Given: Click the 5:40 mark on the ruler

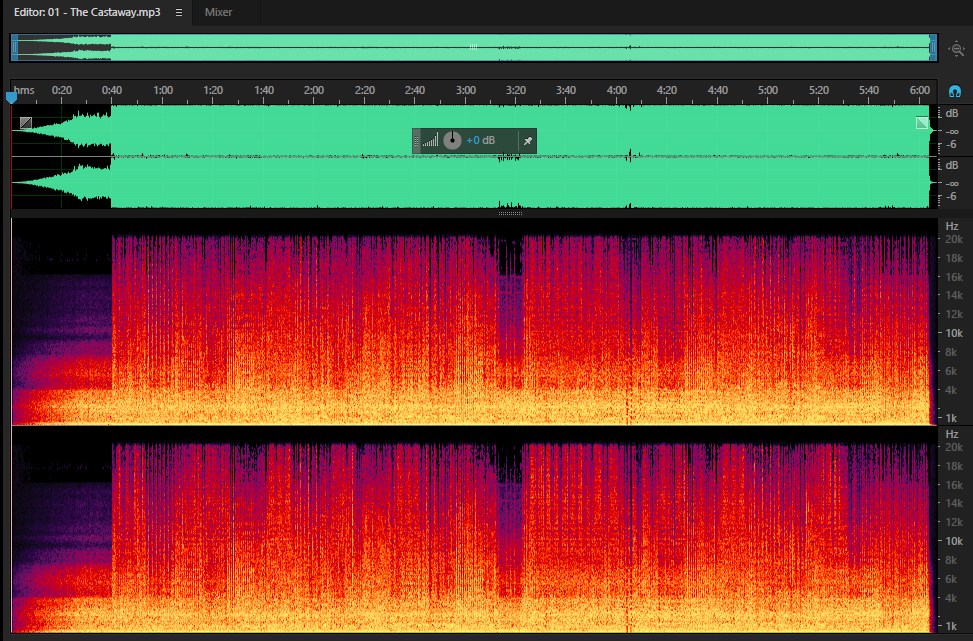Looking at the screenshot, I should point(869,90).
